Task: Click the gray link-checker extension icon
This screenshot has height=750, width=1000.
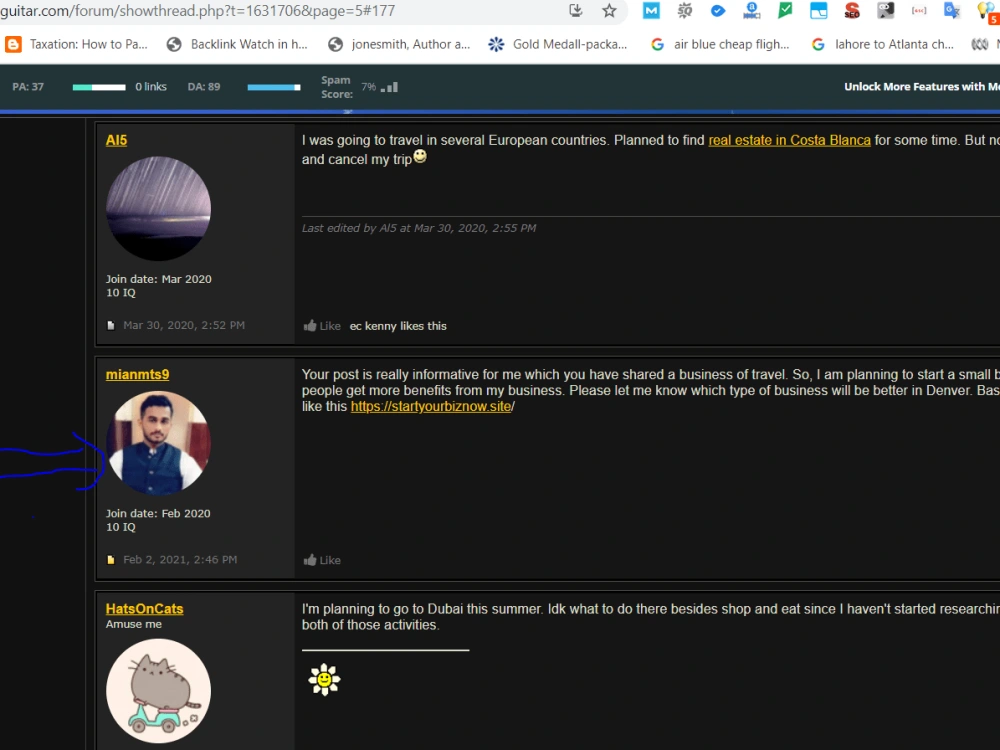Action: (885, 10)
